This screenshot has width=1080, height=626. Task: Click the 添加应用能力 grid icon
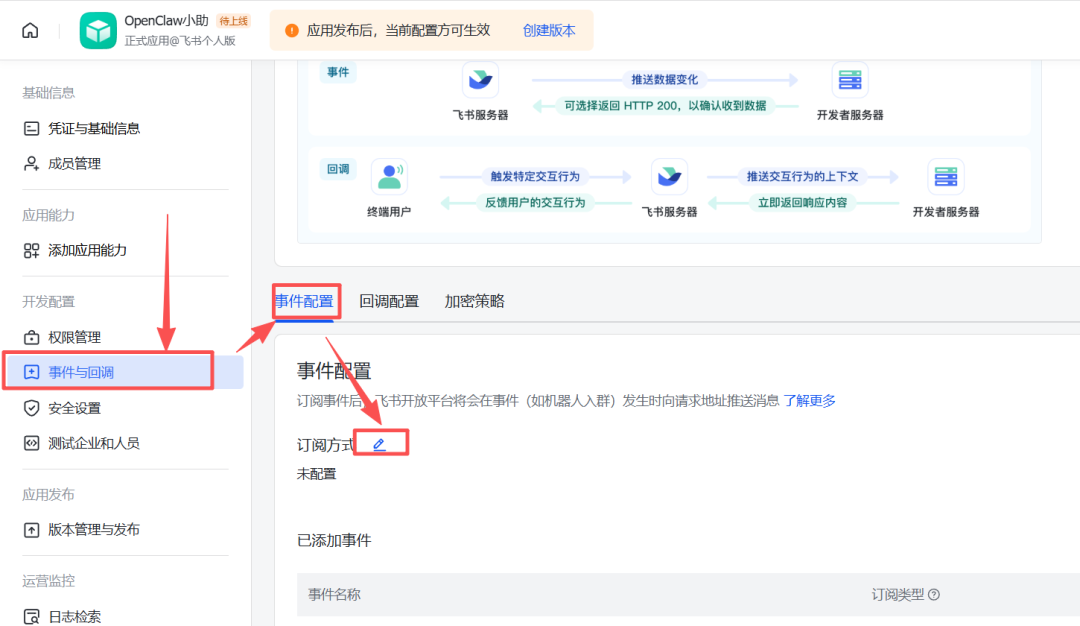click(32, 250)
